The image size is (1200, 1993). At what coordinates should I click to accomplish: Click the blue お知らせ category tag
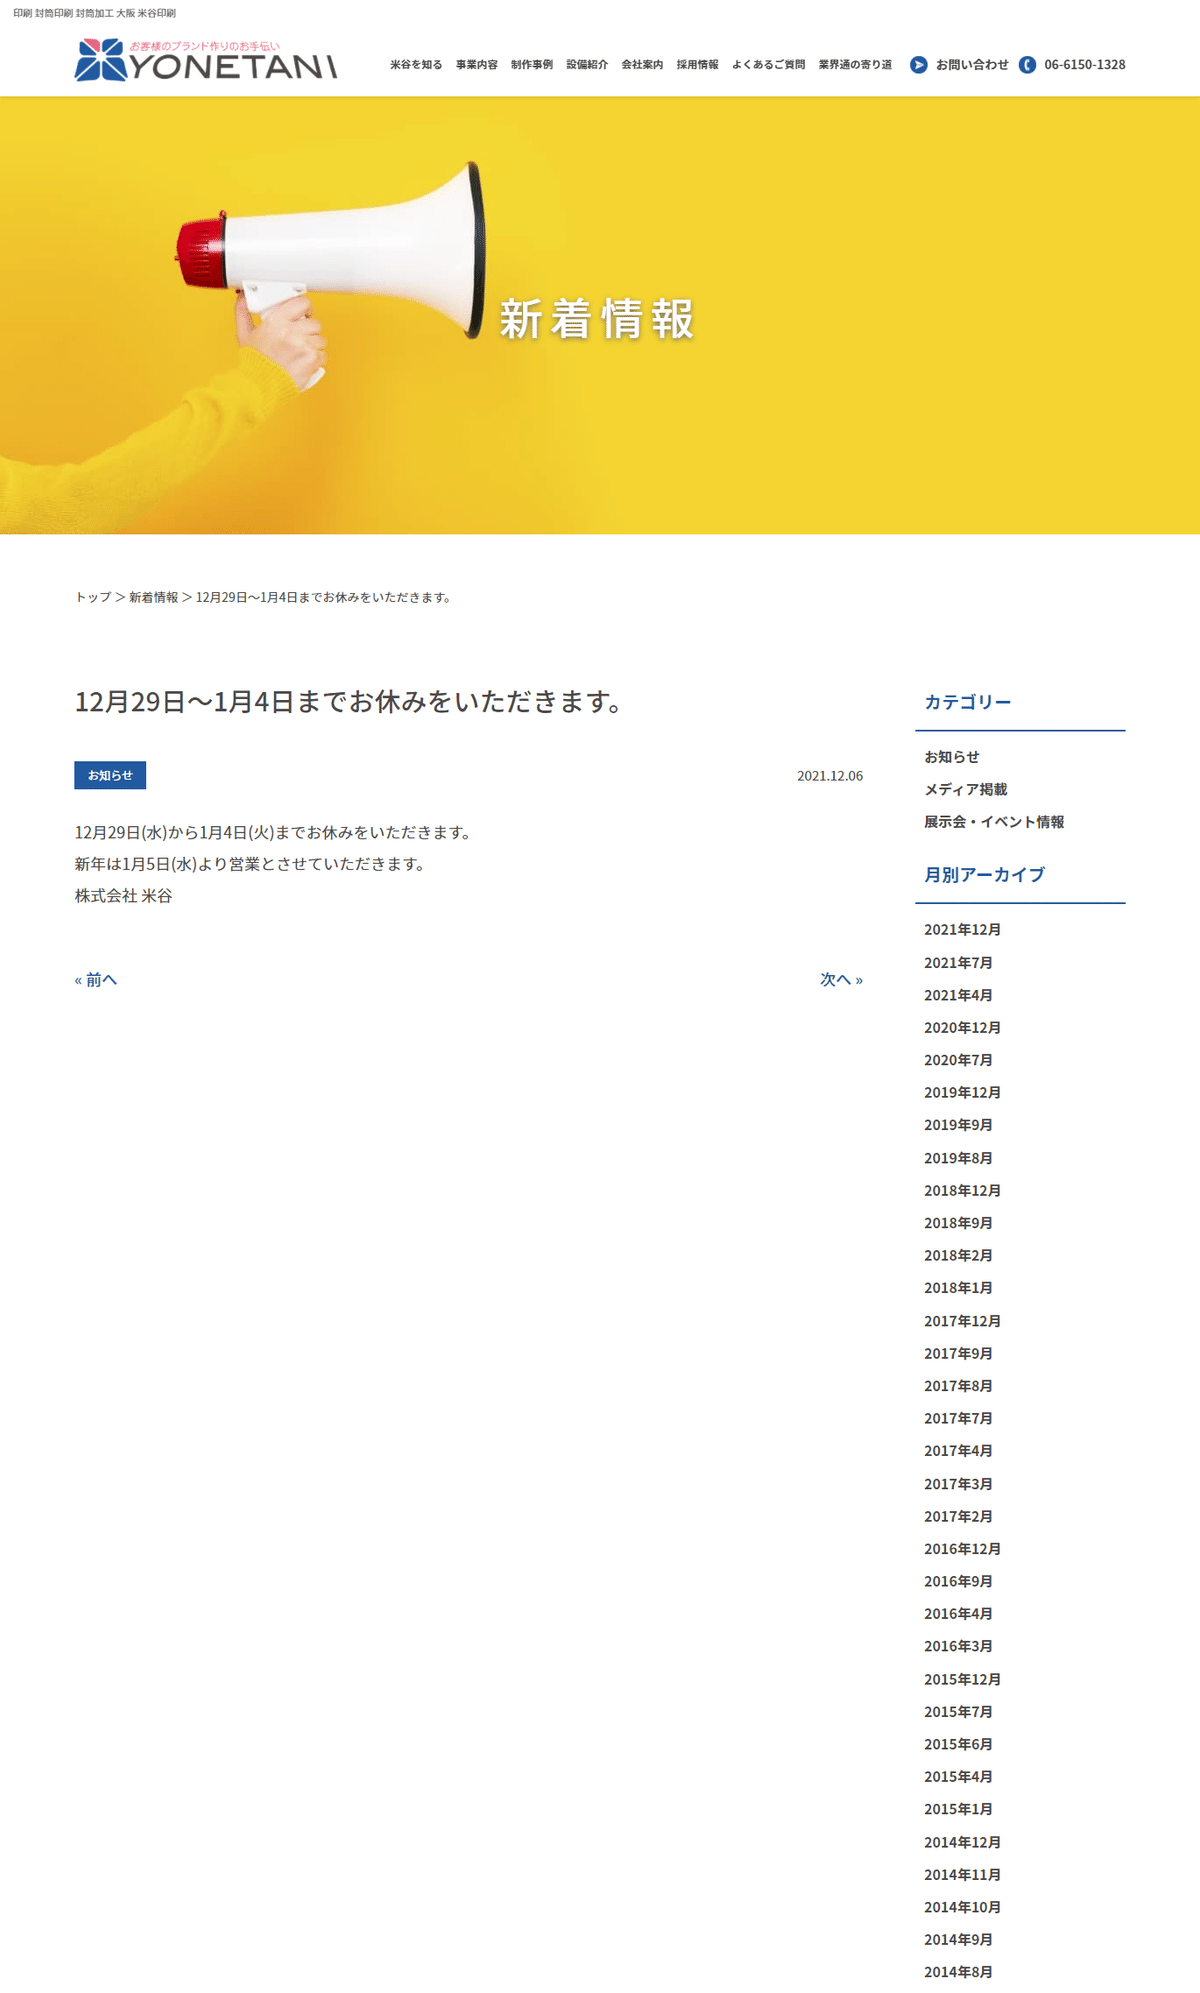click(110, 775)
